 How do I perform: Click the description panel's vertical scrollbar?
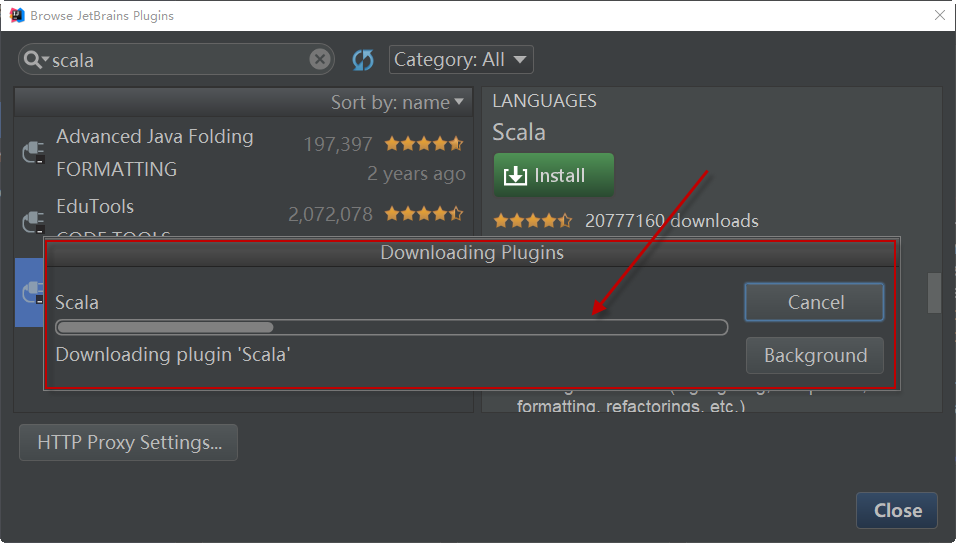click(934, 292)
